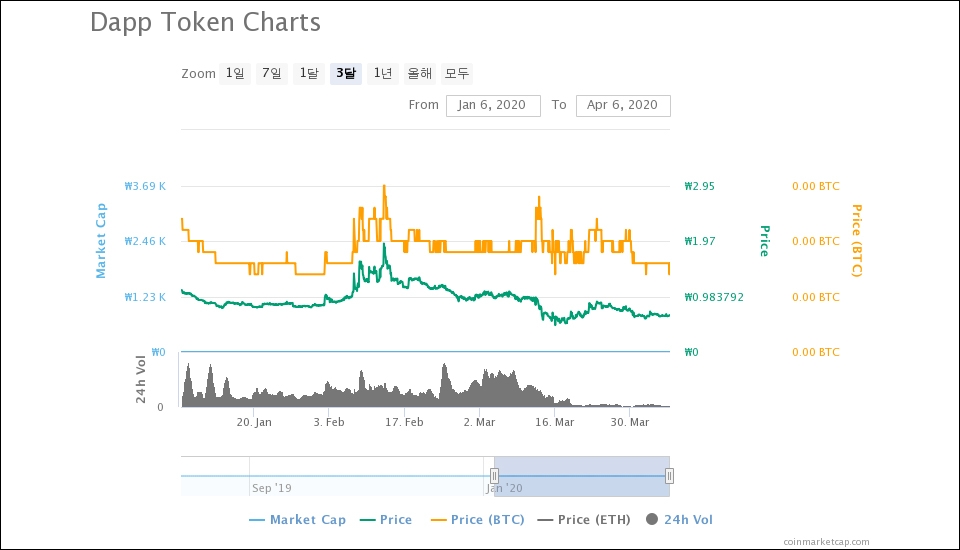This screenshot has width=960, height=550.
Task: Show all data with 모두 zoom
Action: pos(457,73)
